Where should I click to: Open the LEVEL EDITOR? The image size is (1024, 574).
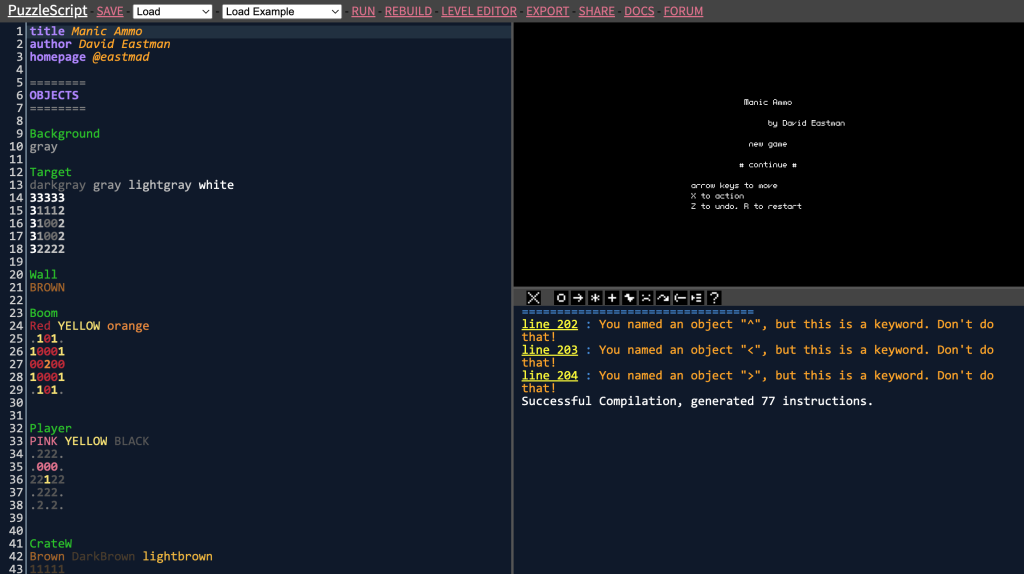coord(479,12)
